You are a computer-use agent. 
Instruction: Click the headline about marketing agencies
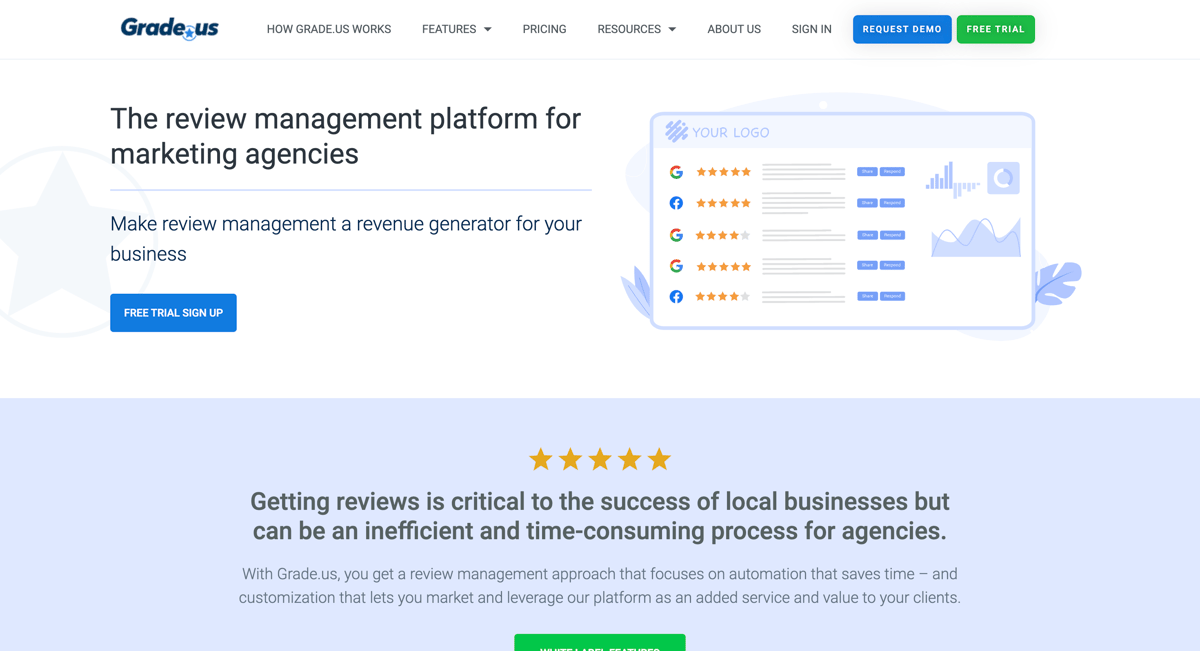click(345, 136)
